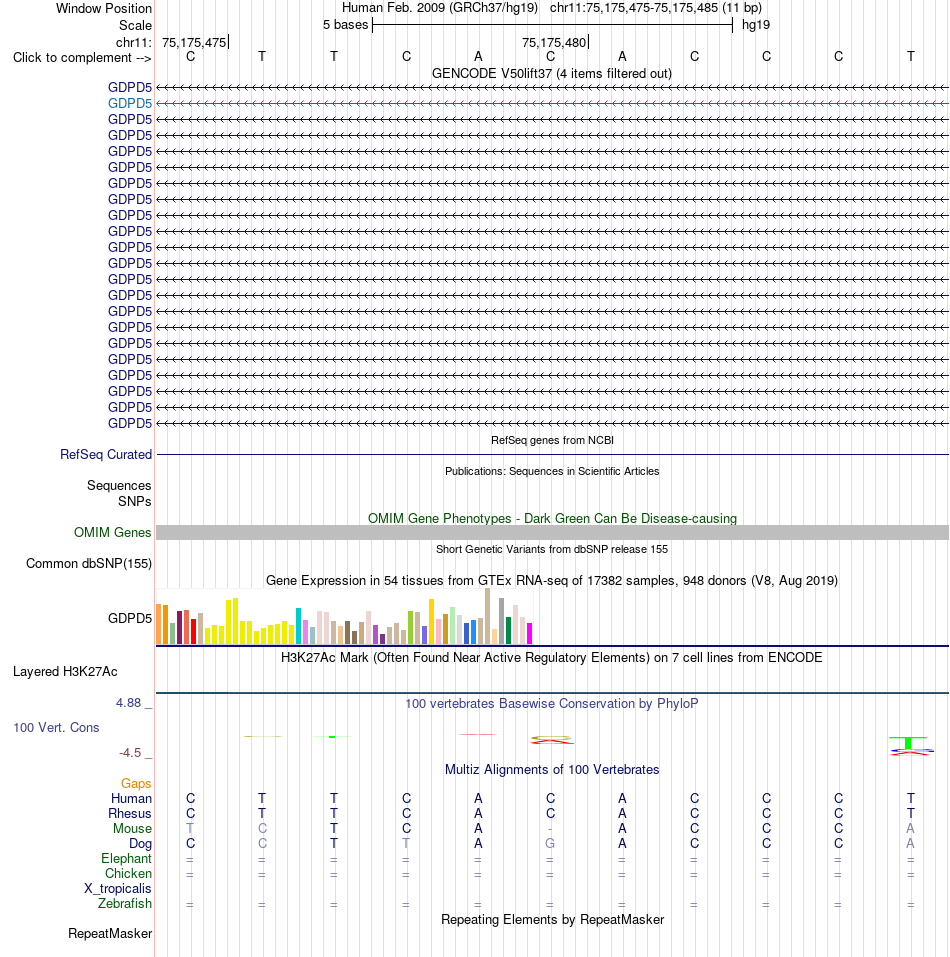Click the 'Mouse' alignment row label
The height and width of the screenshot is (957, 950).
132,828
